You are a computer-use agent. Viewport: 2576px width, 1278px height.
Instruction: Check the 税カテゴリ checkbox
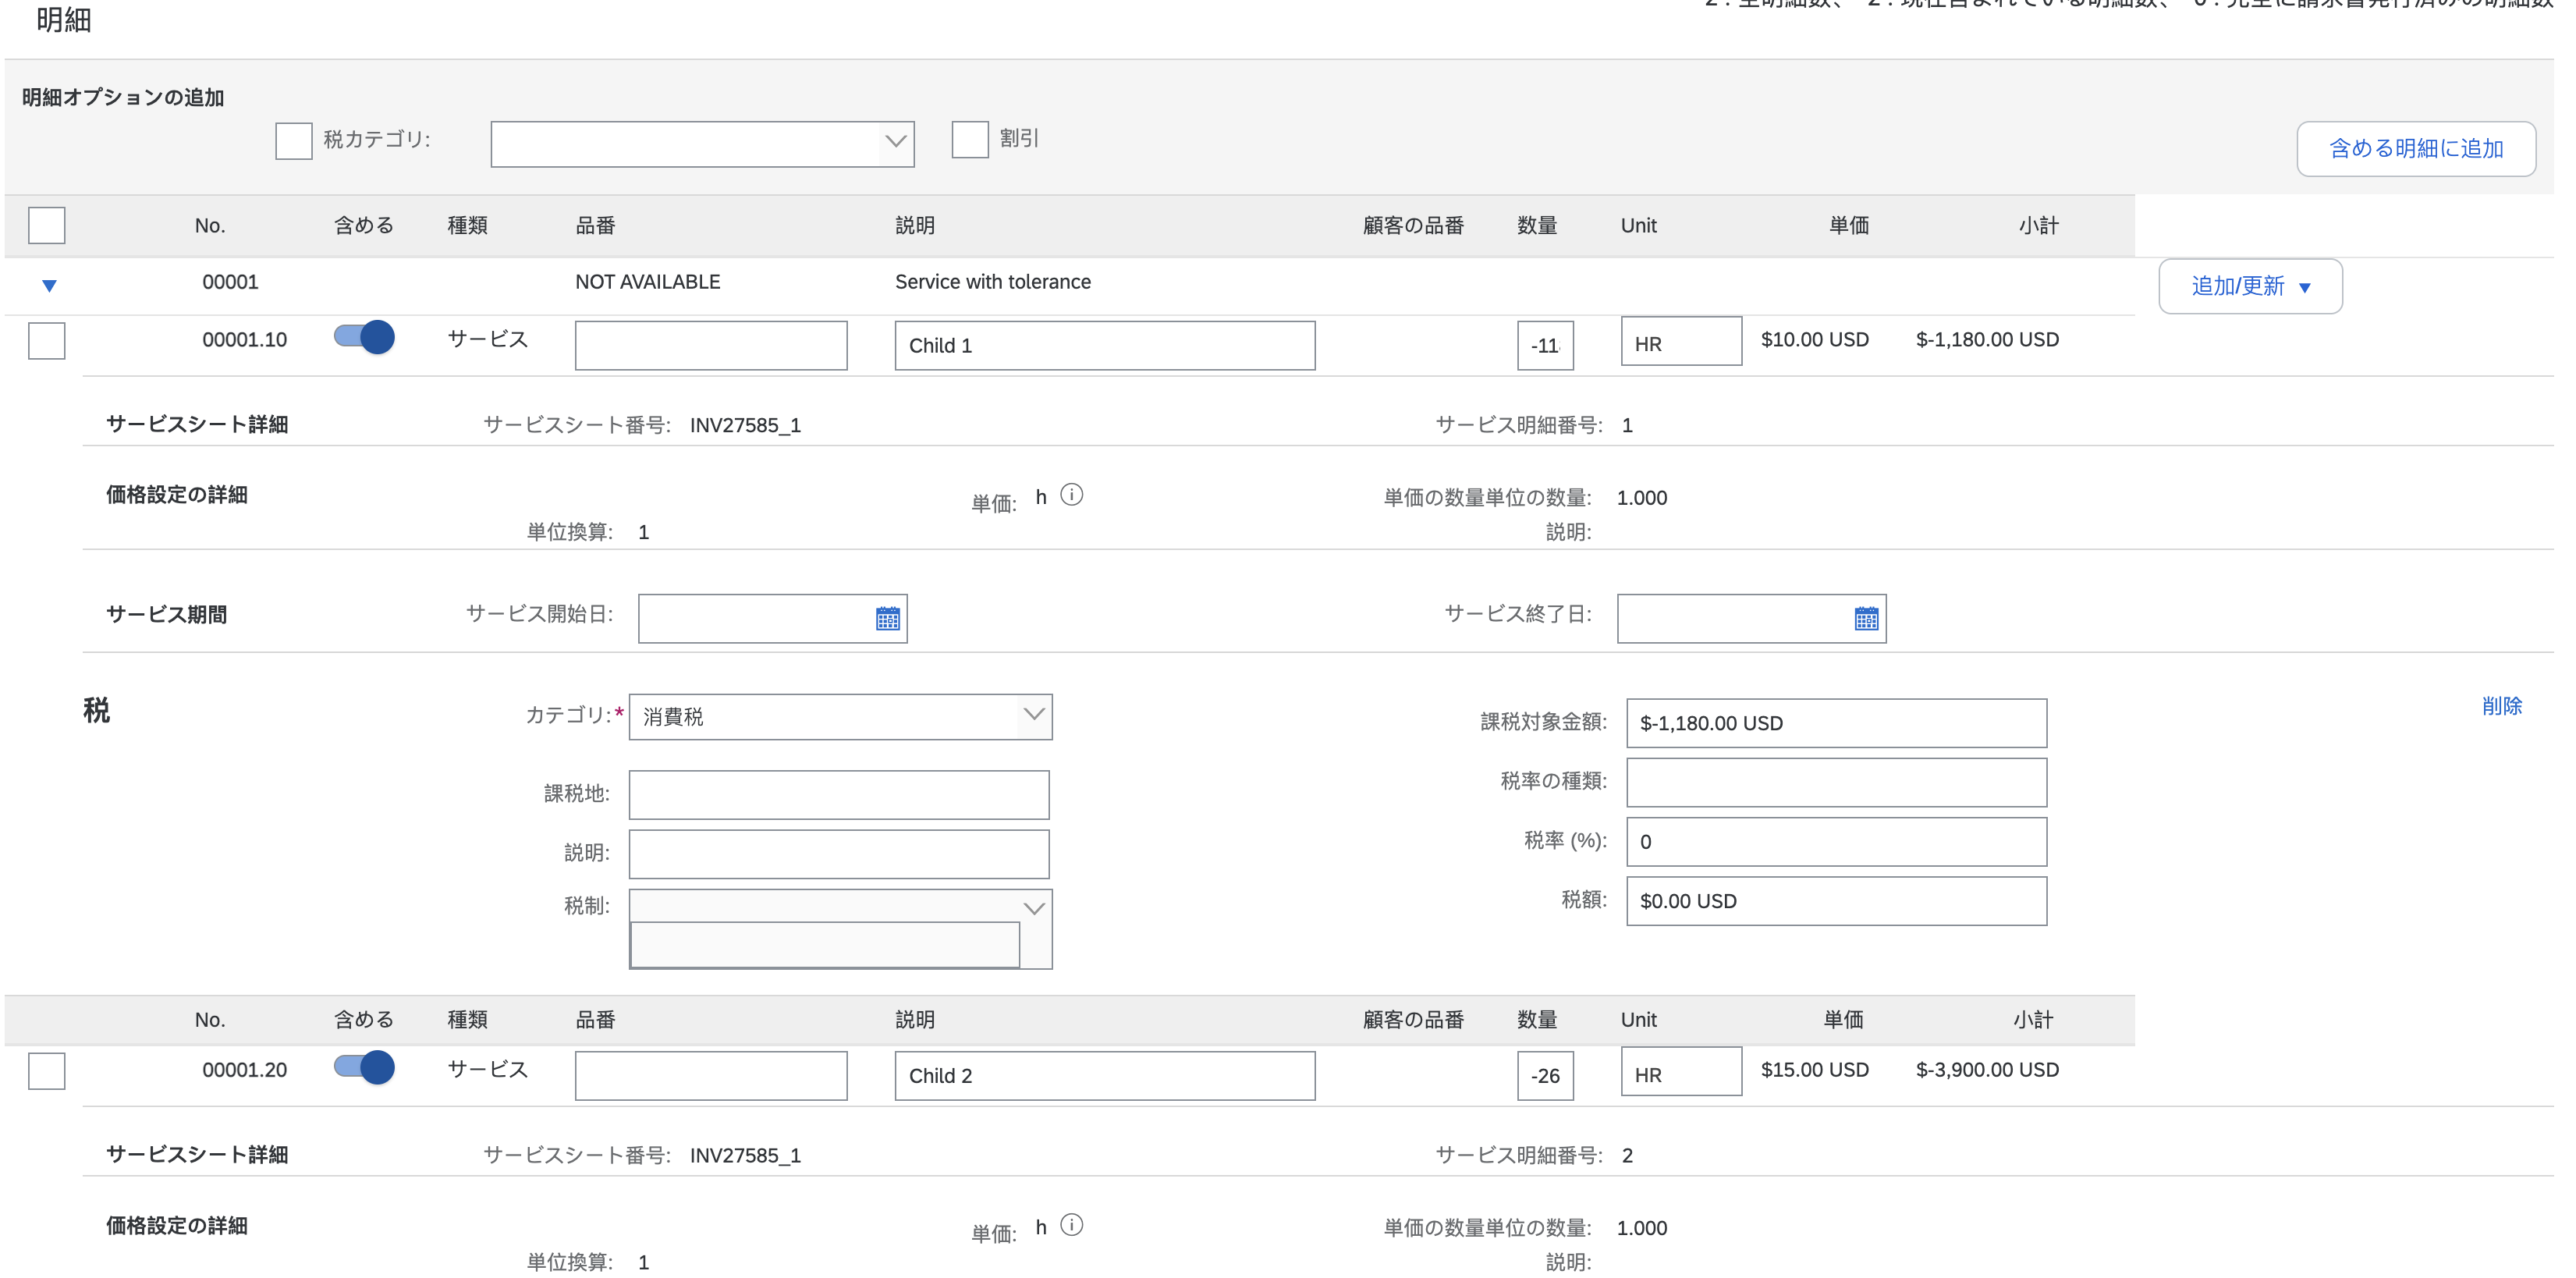(x=293, y=141)
